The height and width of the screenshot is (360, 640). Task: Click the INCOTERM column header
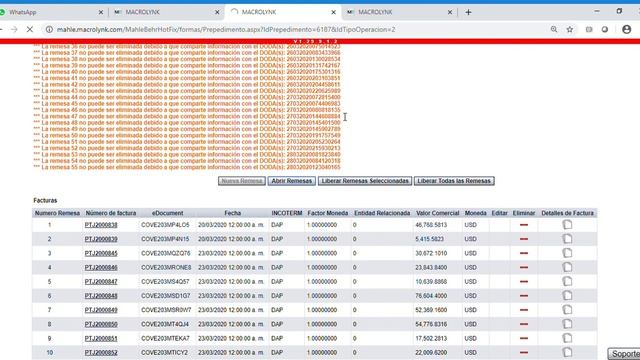click(x=287, y=213)
